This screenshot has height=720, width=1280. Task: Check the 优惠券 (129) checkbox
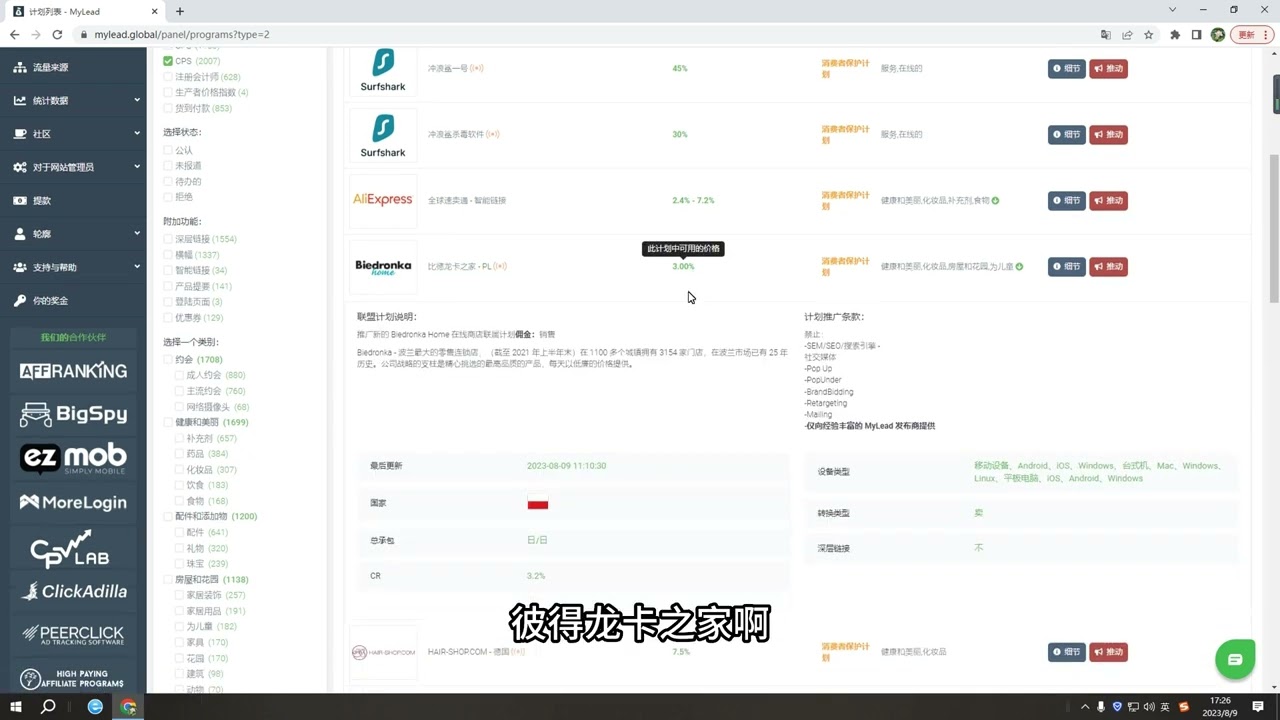pos(168,317)
